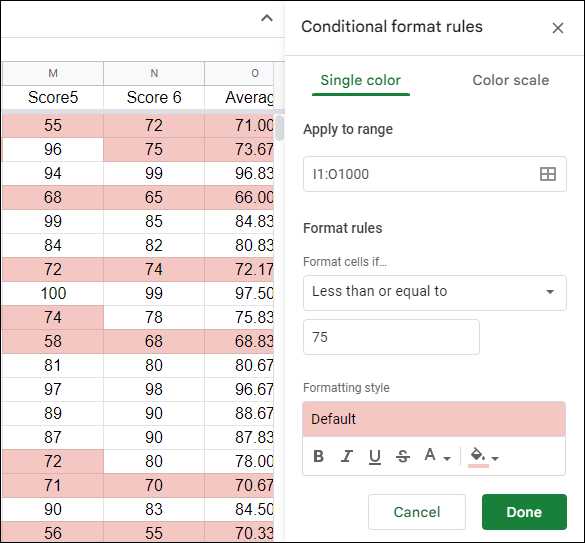Click the Done button

[524, 512]
